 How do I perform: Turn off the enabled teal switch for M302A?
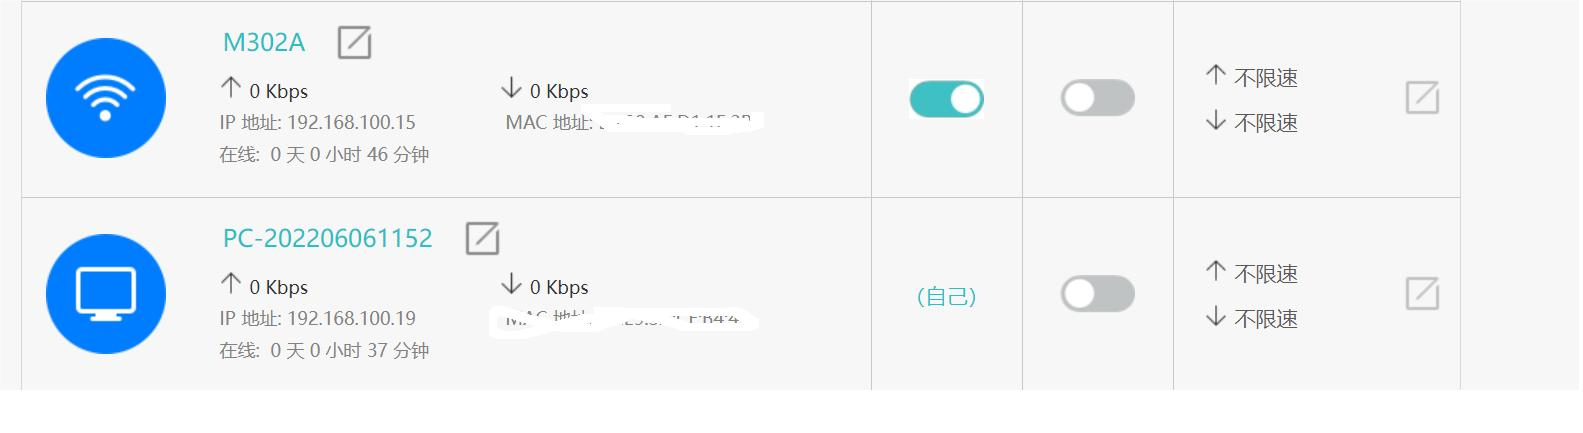946,98
